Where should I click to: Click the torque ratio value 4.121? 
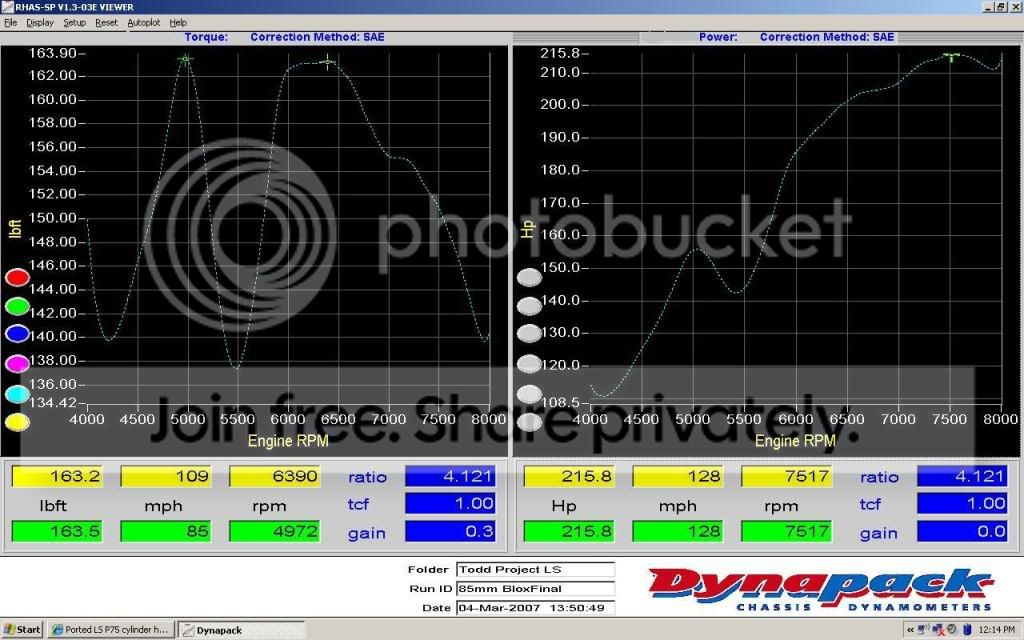(449, 477)
